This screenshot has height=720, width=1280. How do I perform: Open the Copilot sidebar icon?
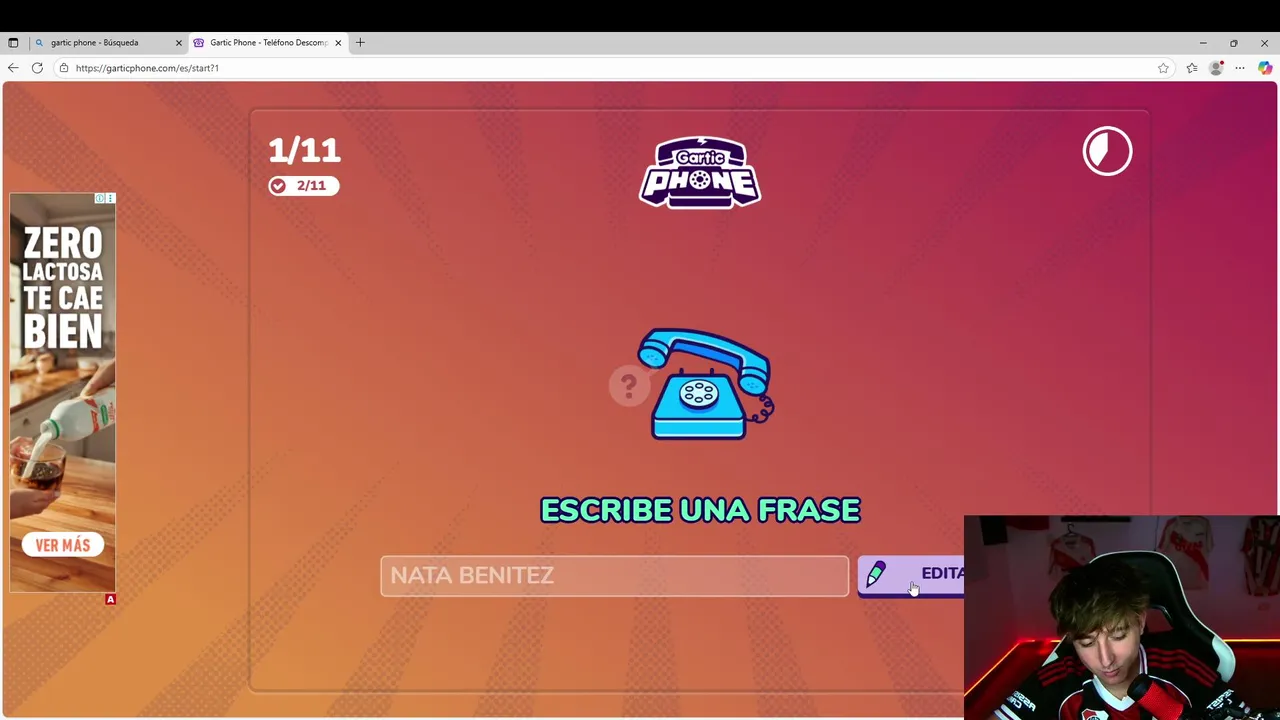click(1265, 68)
